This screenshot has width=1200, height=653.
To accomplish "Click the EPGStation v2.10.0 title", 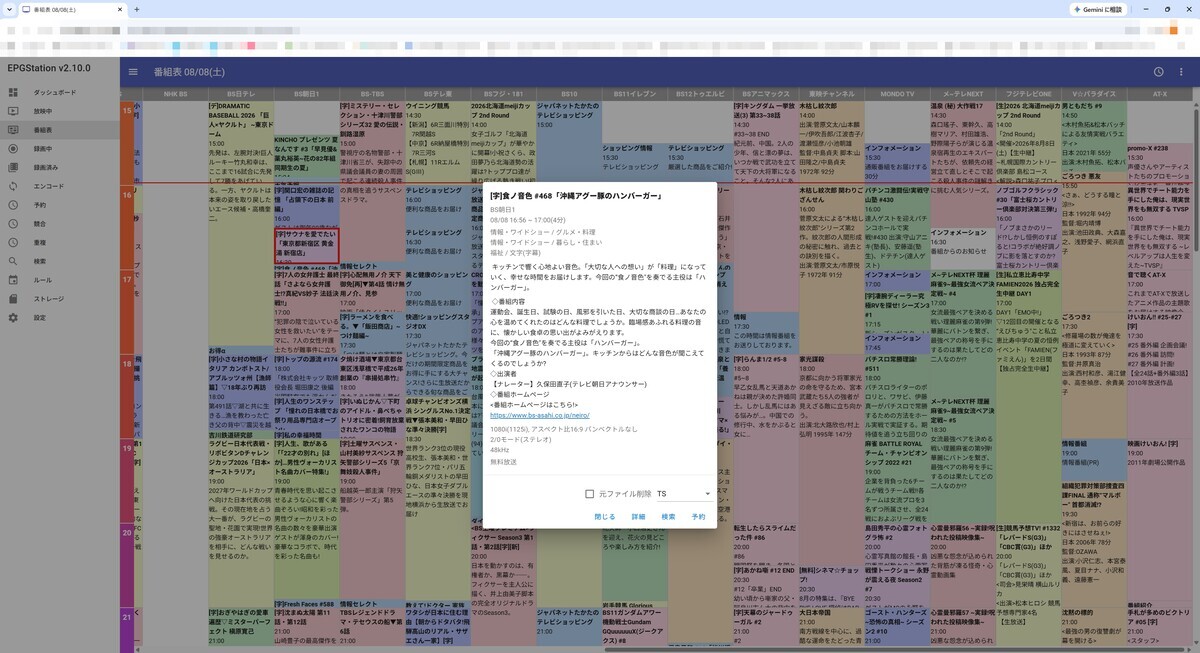I will 49,67.
